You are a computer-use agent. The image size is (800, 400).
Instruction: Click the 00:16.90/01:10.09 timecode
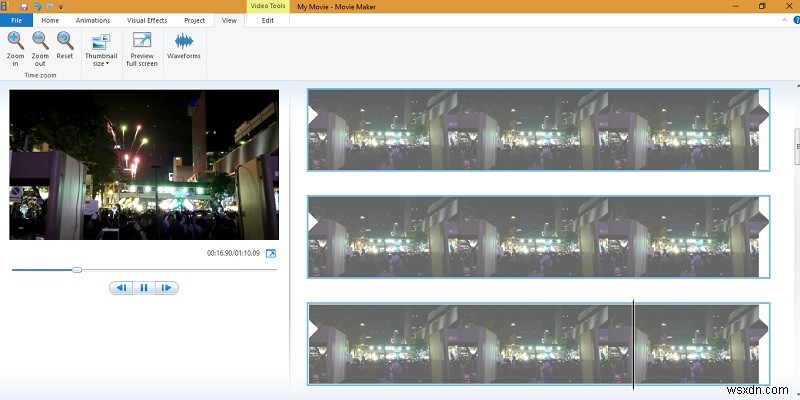tap(233, 253)
